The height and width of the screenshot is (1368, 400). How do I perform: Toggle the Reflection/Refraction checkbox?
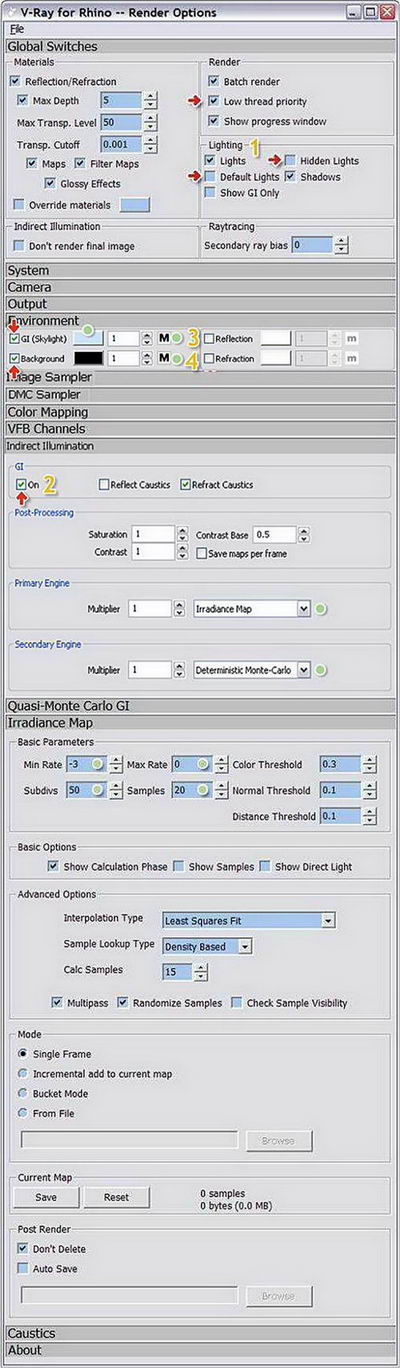tap(14, 81)
